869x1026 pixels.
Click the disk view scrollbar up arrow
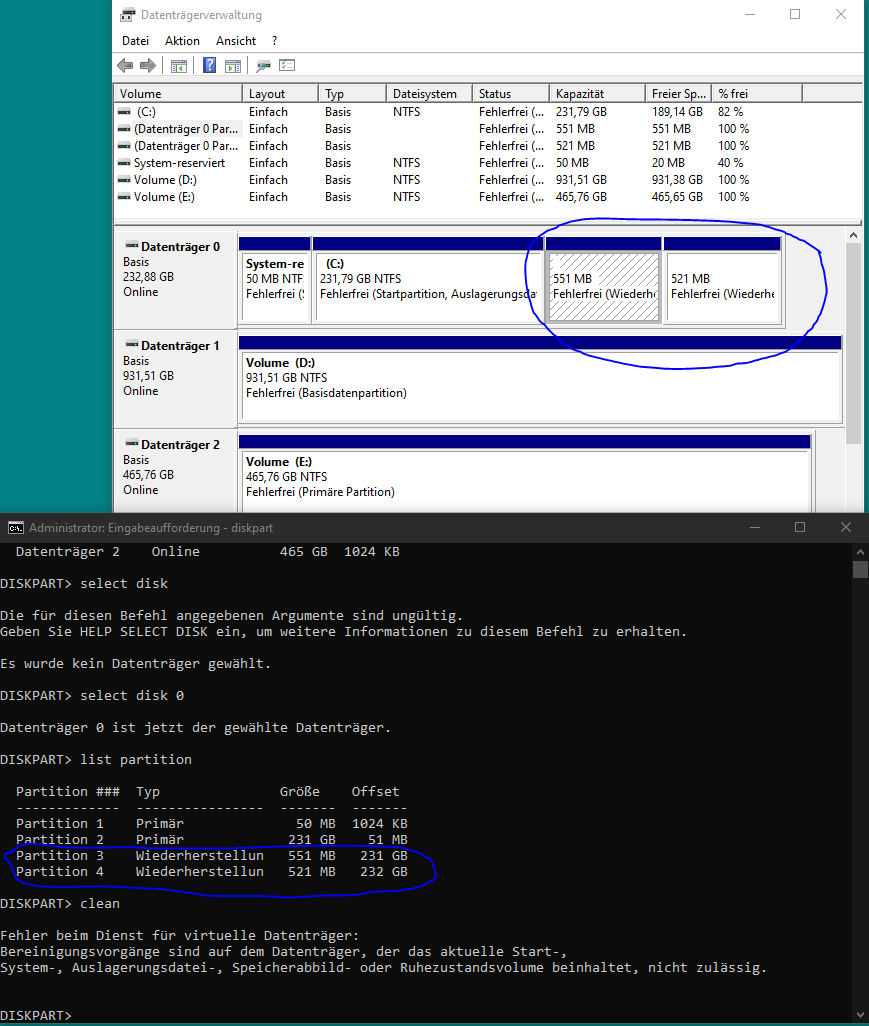(x=853, y=235)
